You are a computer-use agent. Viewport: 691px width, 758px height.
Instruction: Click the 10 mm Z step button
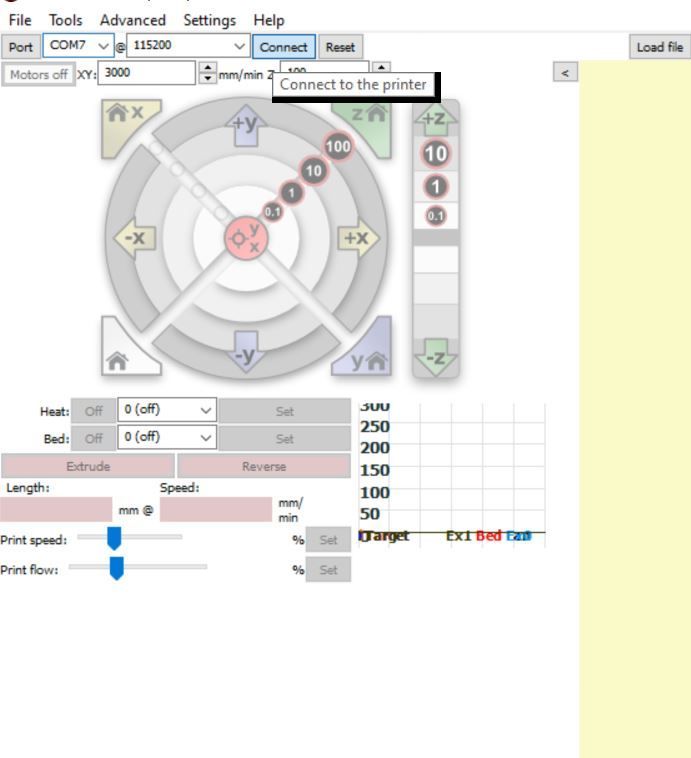click(436, 154)
